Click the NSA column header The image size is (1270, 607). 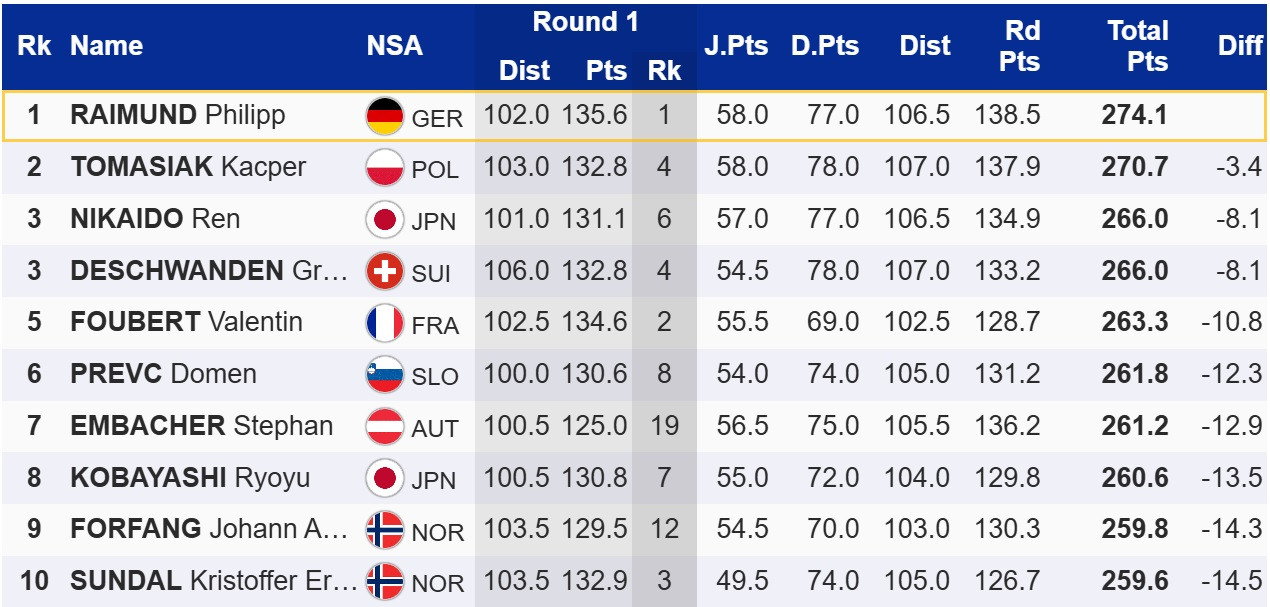394,45
